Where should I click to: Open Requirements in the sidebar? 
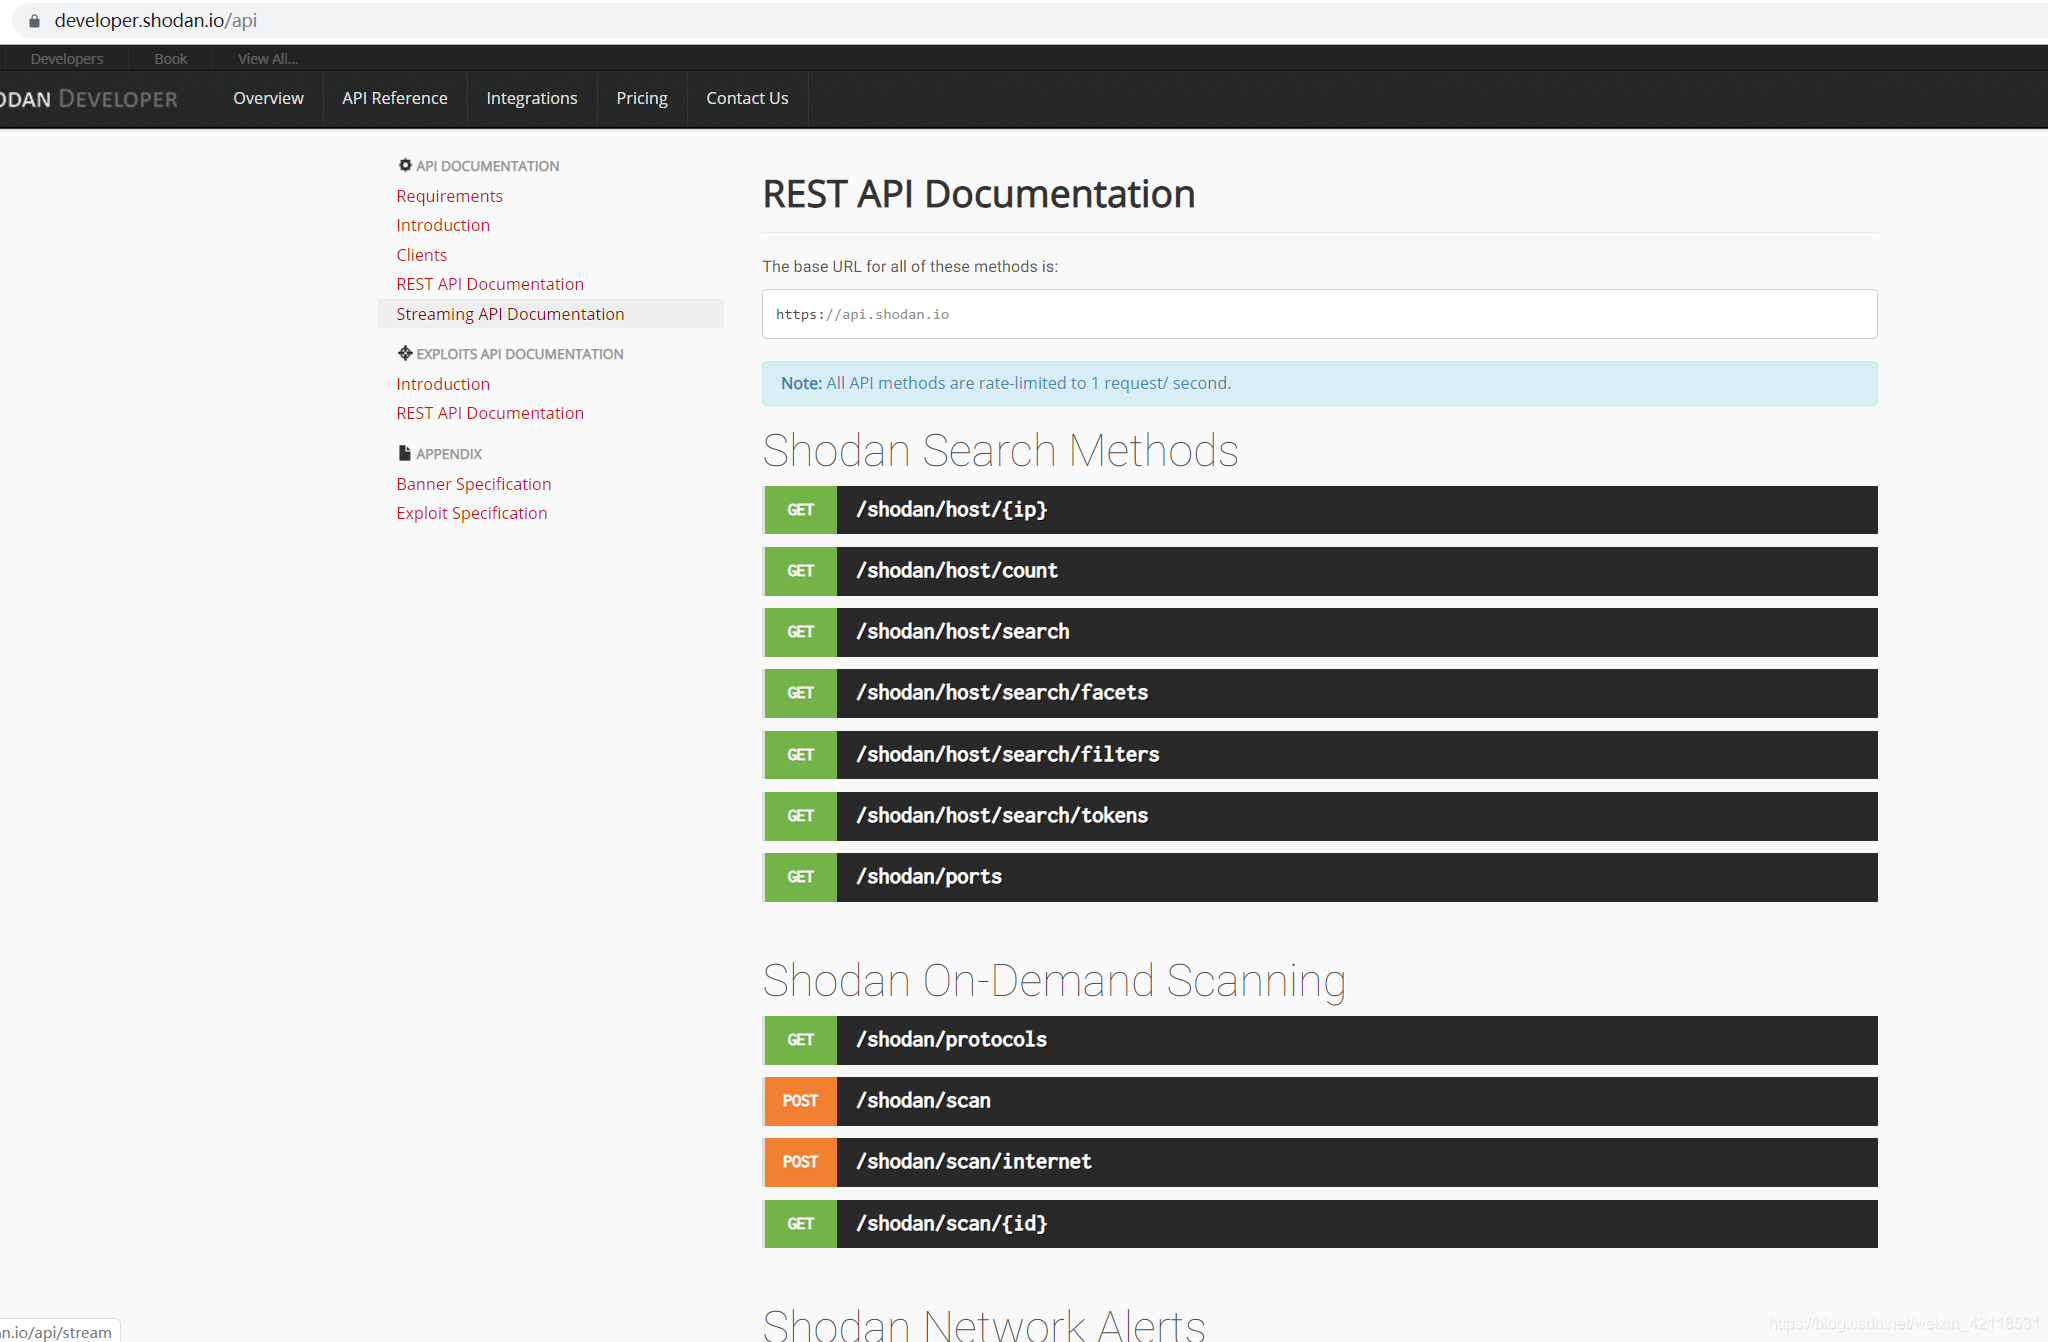coord(449,196)
